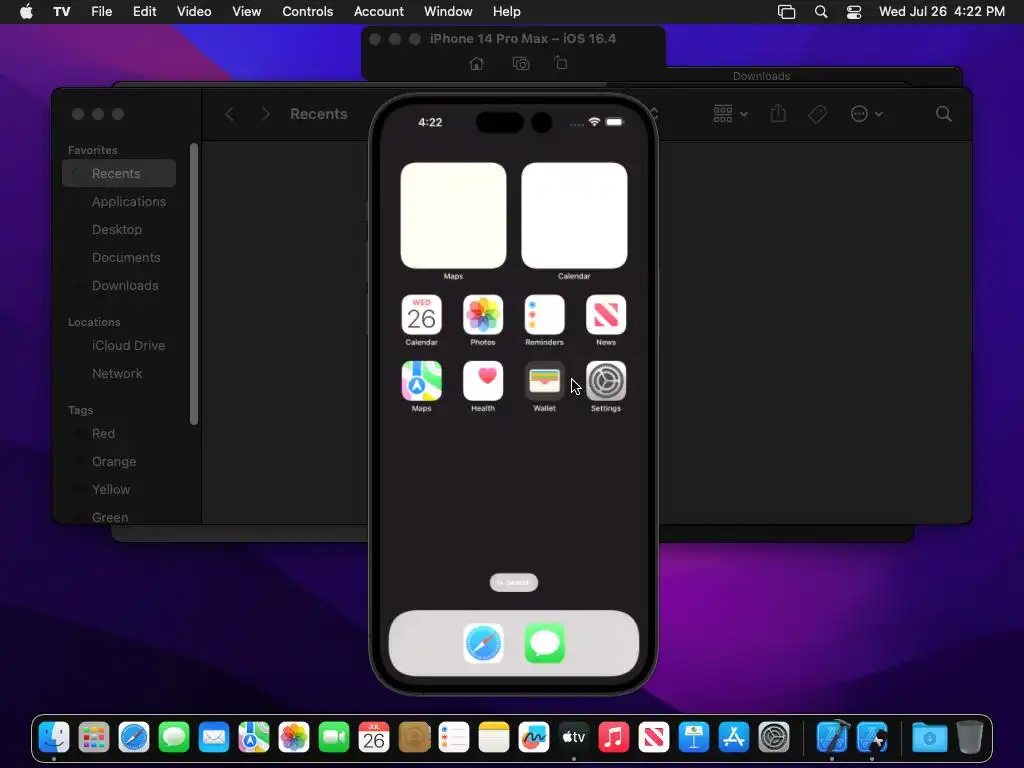Click the Finder tags toolbar icon
This screenshot has height=768, width=1024.
click(x=817, y=114)
